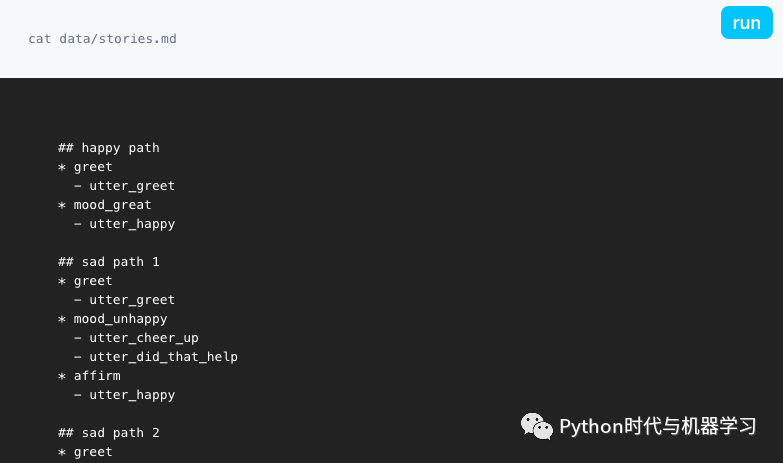Click the greet line under sad path 2

(92, 452)
